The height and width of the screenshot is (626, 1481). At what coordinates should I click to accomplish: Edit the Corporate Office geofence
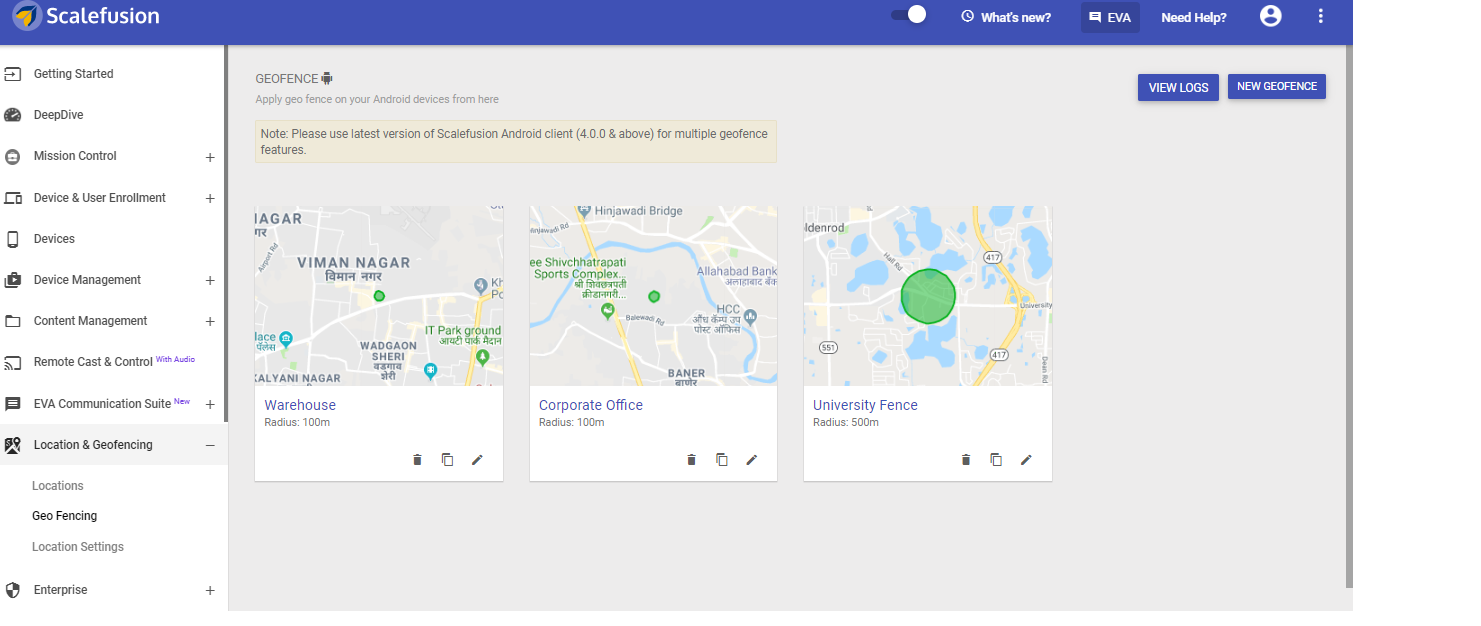coord(751,460)
